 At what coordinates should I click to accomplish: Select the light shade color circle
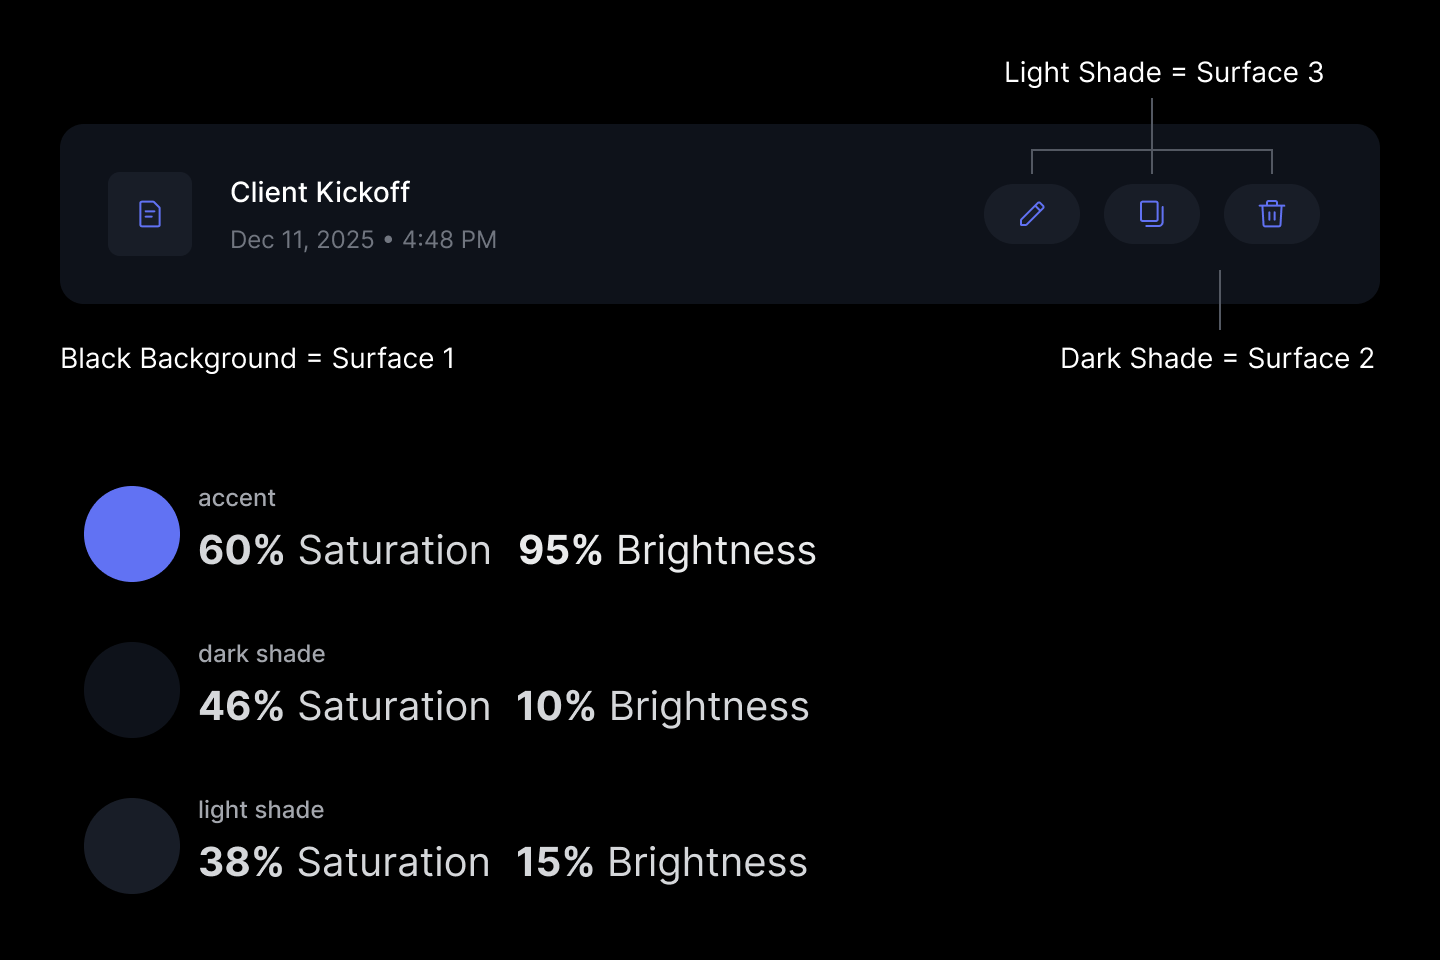click(132, 846)
